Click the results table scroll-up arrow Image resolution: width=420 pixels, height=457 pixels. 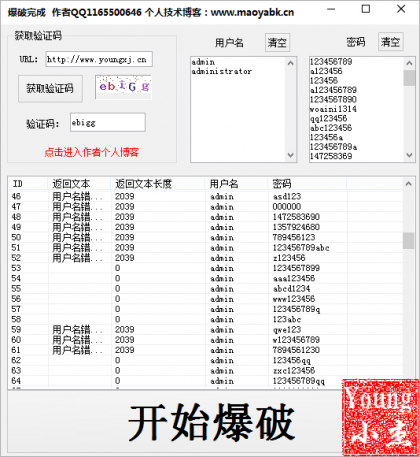408,184
